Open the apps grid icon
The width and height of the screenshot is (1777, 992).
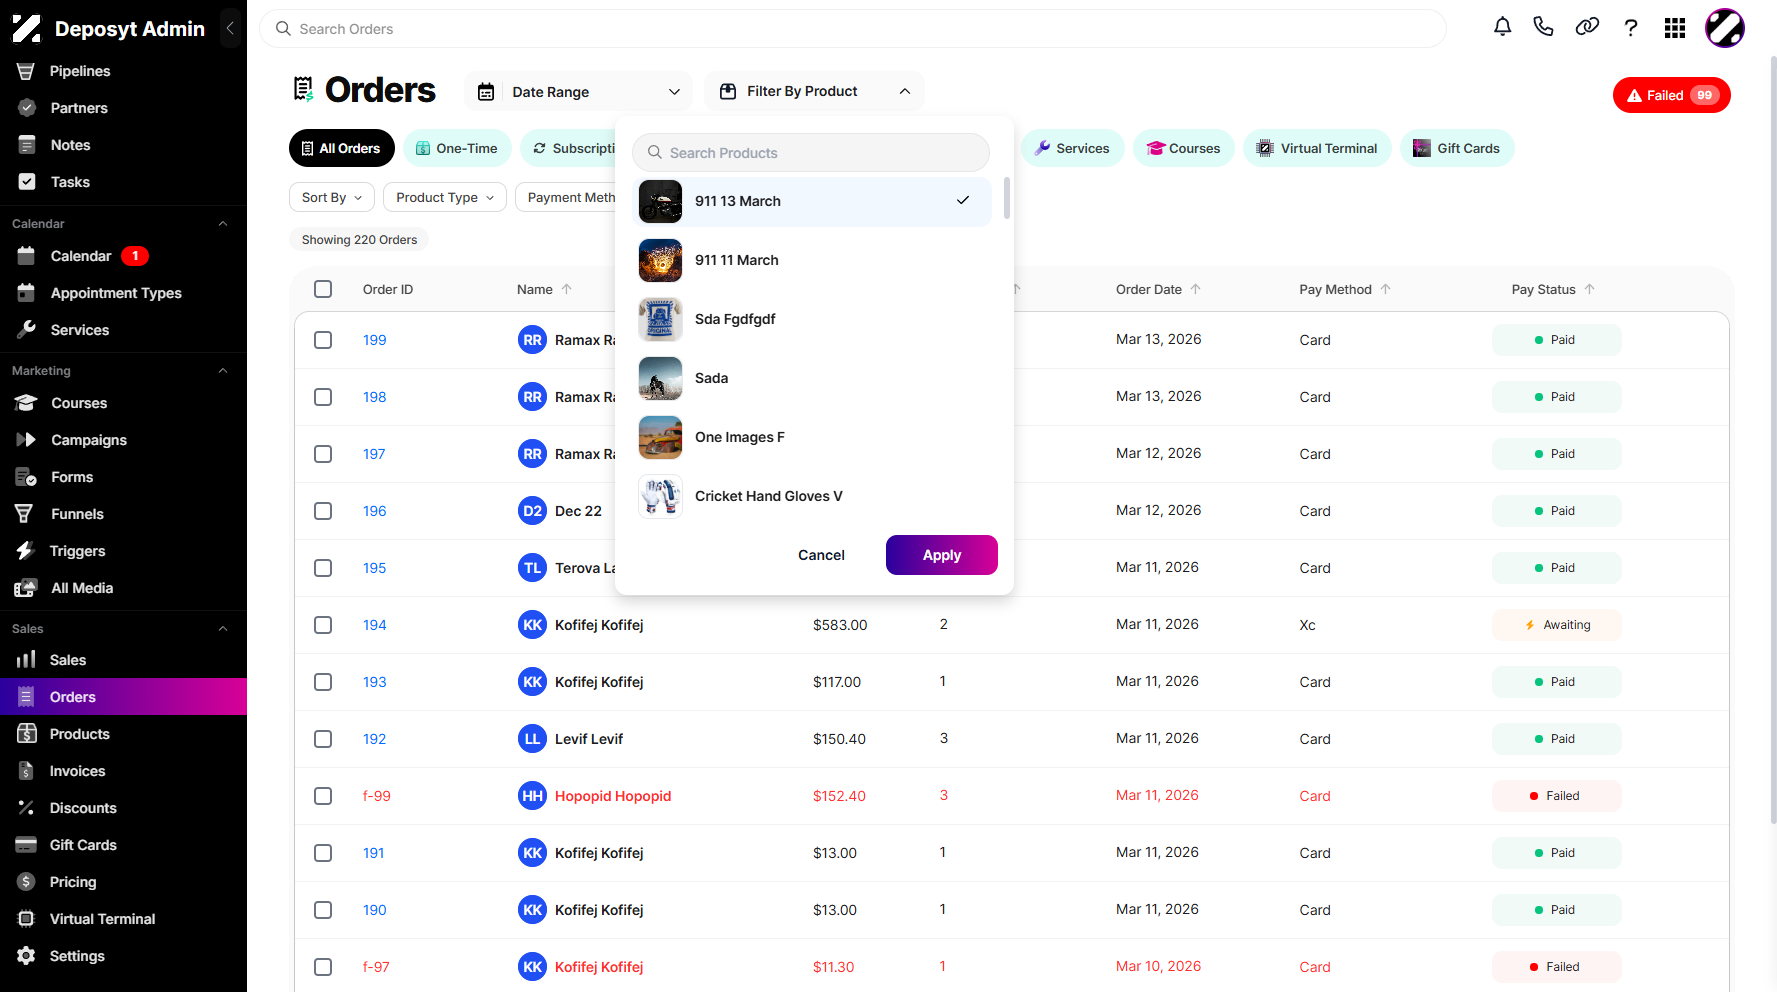[x=1675, y=28]
